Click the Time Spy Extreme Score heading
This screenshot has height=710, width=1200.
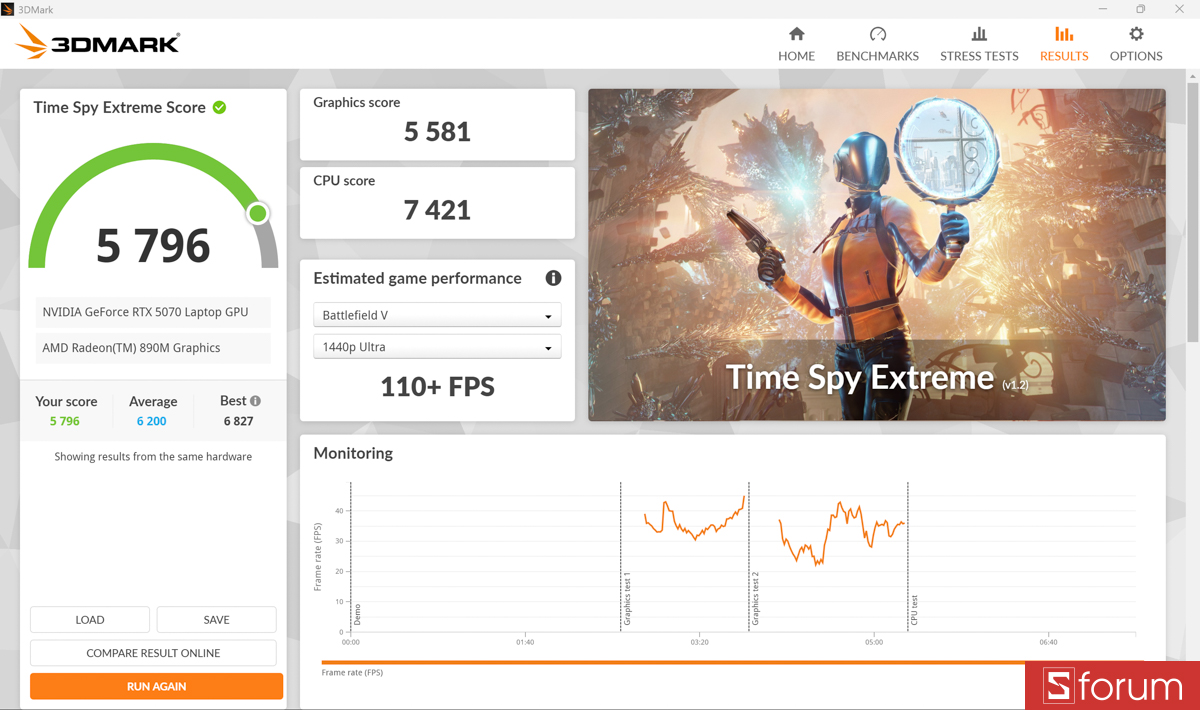click(119, 107)
